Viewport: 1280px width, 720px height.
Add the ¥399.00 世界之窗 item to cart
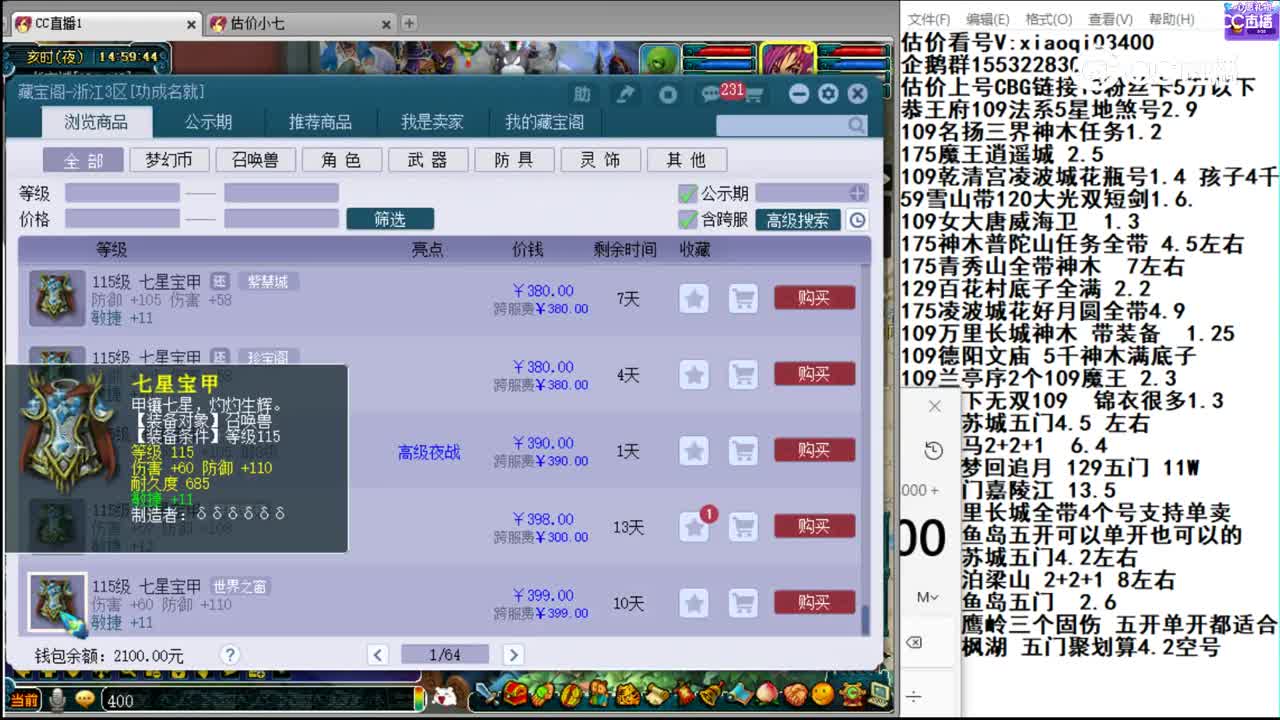[743, 603]
